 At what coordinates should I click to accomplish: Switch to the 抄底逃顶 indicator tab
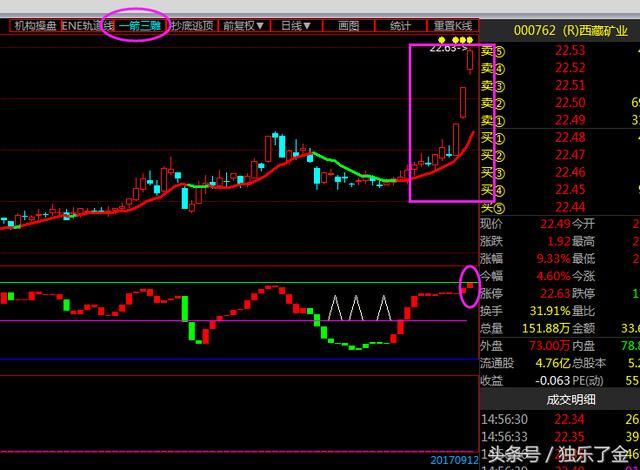[191, 26]
